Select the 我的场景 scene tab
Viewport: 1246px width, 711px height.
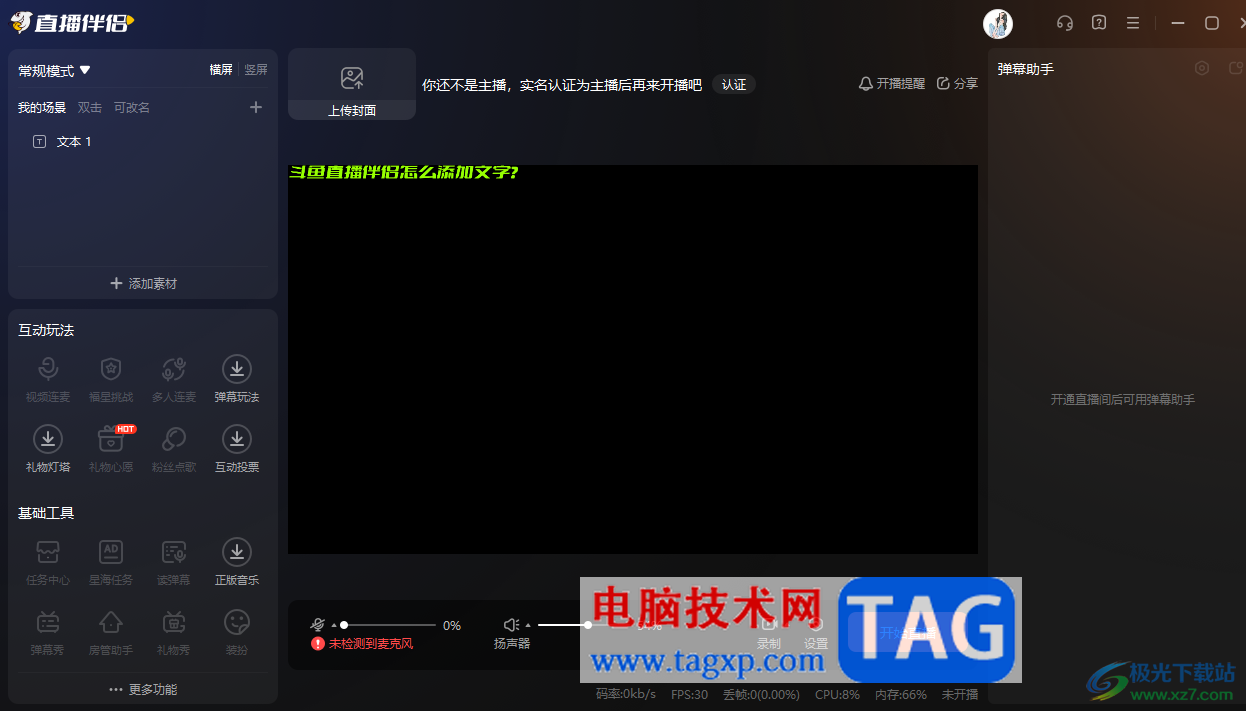coord(42,108)
